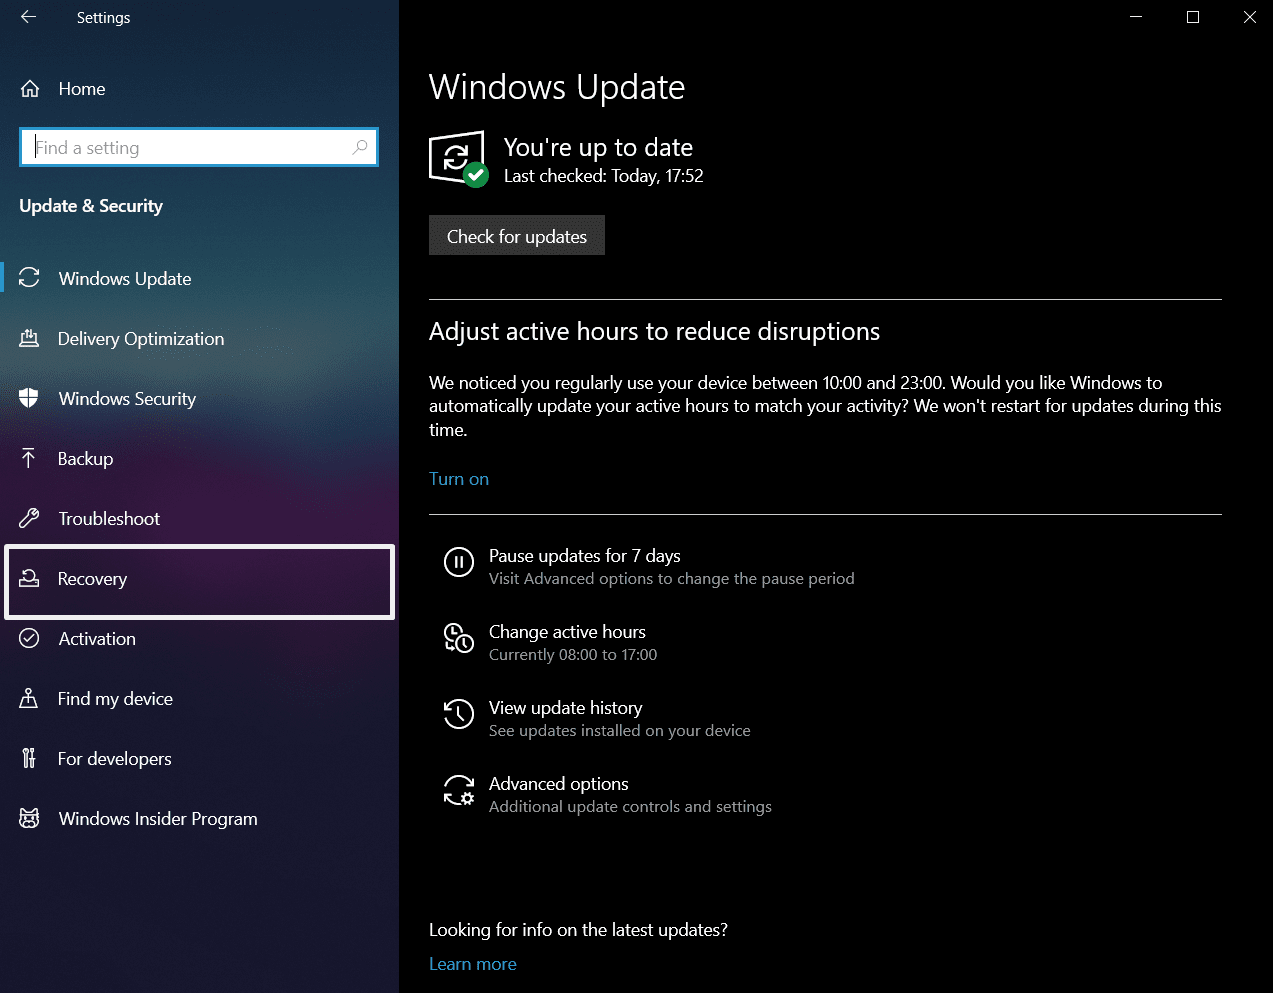Click the Troubleshoot wrench icon
Image resolution: width=1273 pixels, height=993 pixels.
(29, 518)
